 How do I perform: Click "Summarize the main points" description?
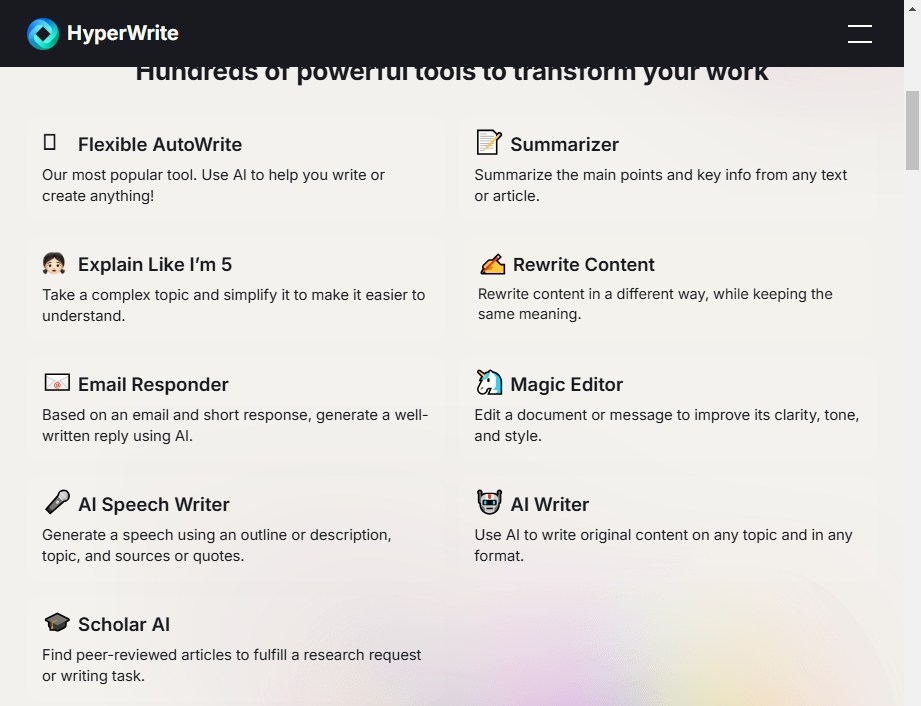[660, 185]
